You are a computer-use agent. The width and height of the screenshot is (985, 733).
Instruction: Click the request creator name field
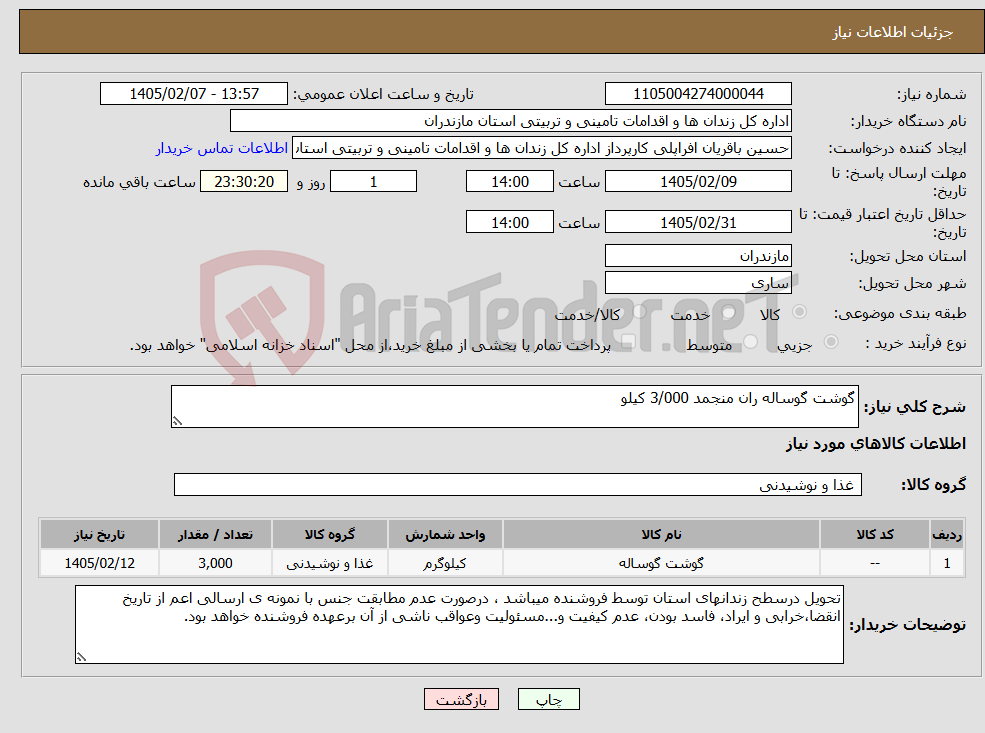(x=541, y=148)
